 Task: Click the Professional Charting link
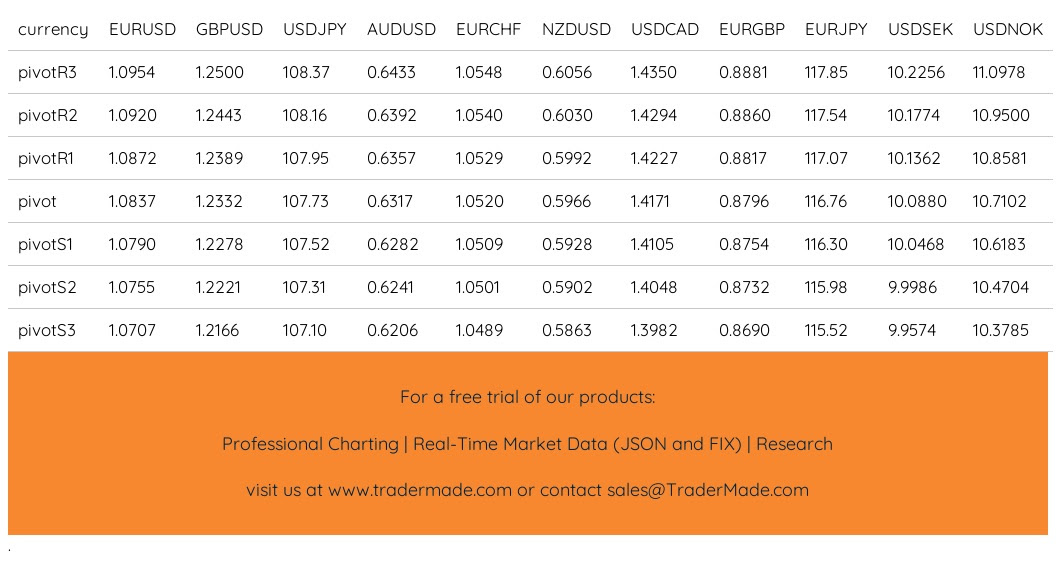(x=310, y=444)
